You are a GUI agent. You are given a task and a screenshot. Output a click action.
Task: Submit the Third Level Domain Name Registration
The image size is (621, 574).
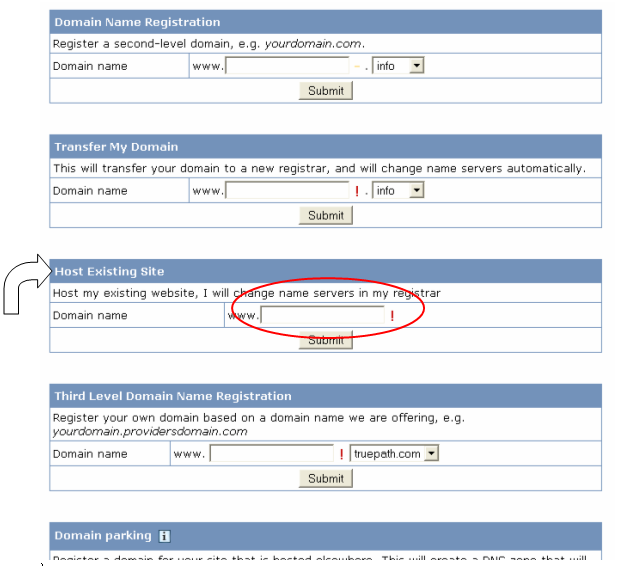click(x=325, y=479)
